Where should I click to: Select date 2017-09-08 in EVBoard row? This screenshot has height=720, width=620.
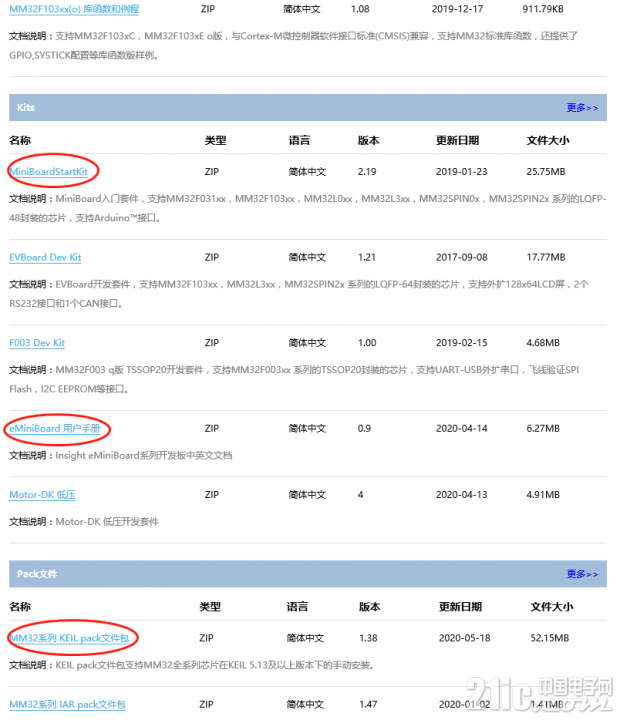pyautogui.click(x=462, y=258)
